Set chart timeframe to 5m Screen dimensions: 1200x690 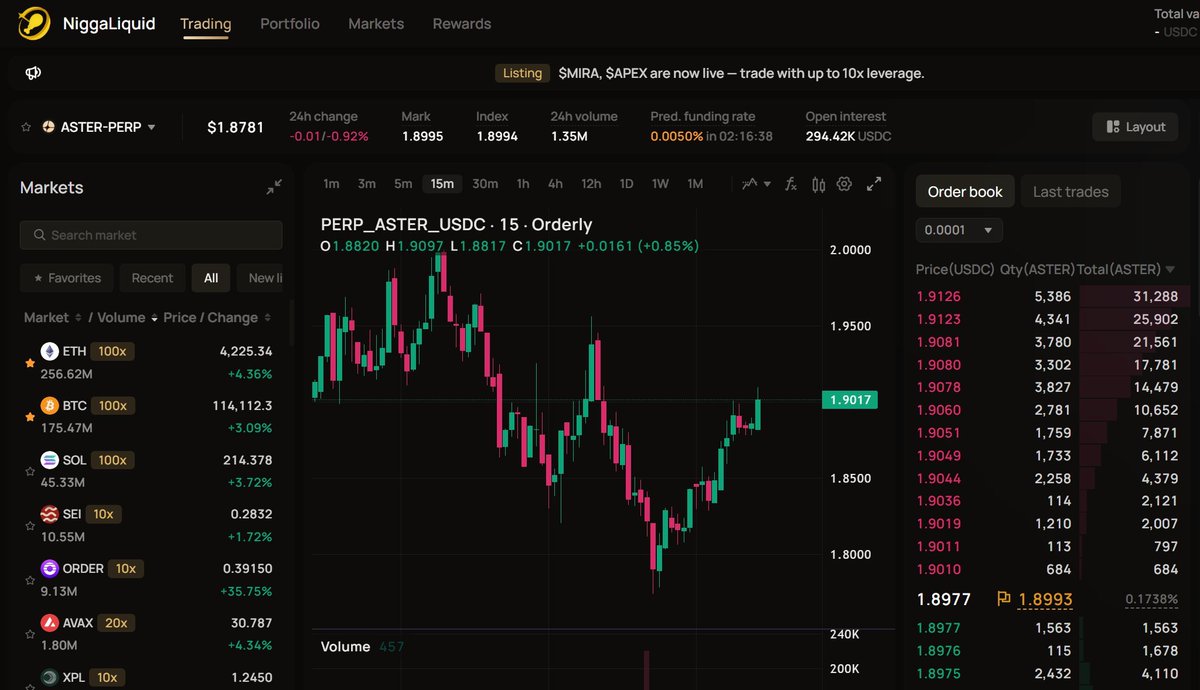point(403,184)
